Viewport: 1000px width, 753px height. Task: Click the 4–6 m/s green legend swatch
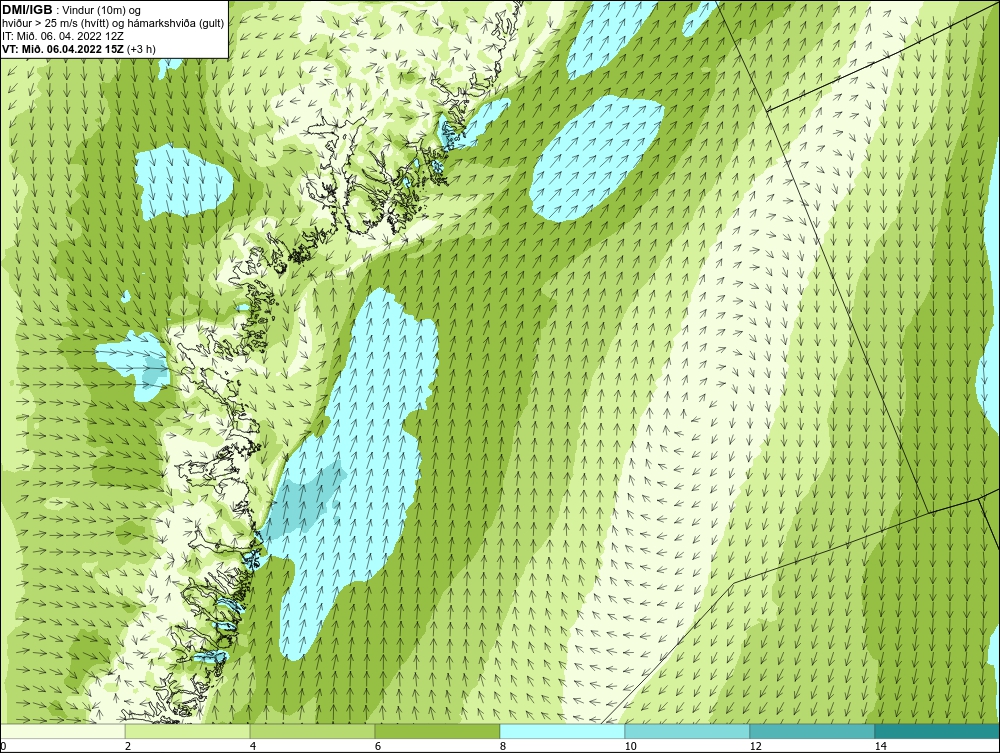pos(312,731)
